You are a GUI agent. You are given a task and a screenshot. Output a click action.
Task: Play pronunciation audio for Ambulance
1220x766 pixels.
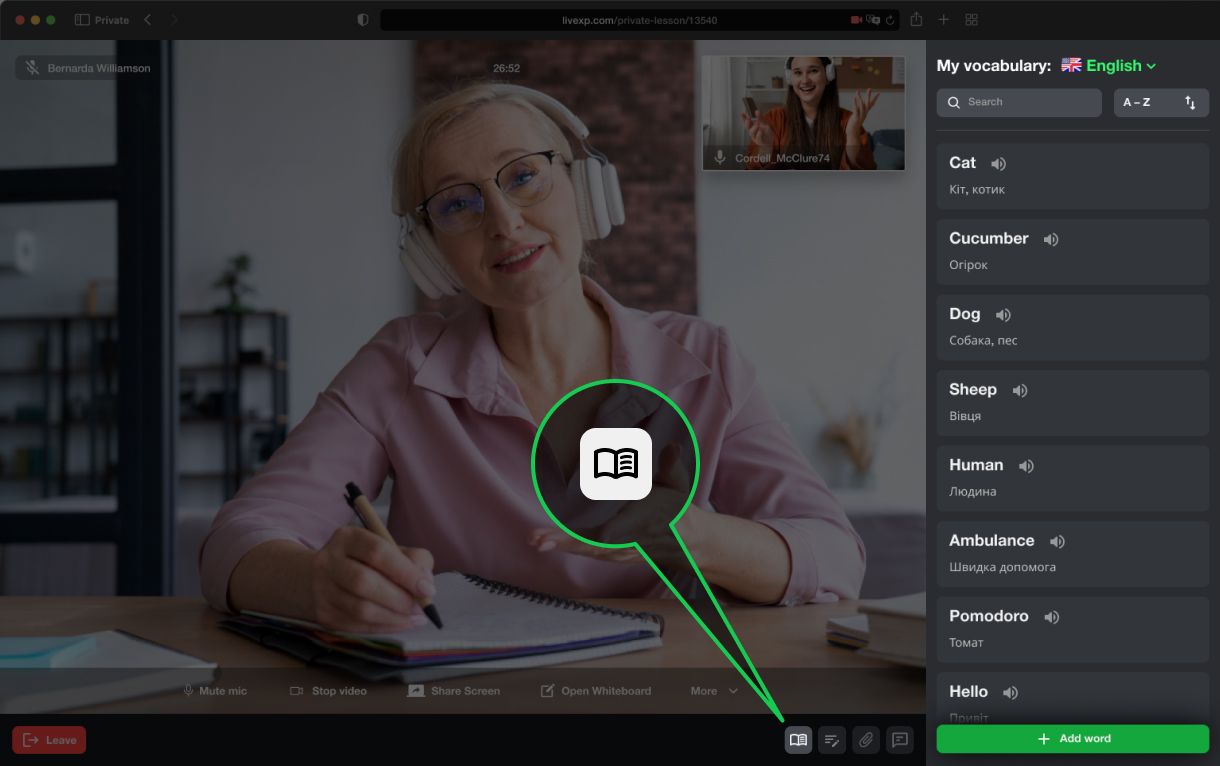1057,542
